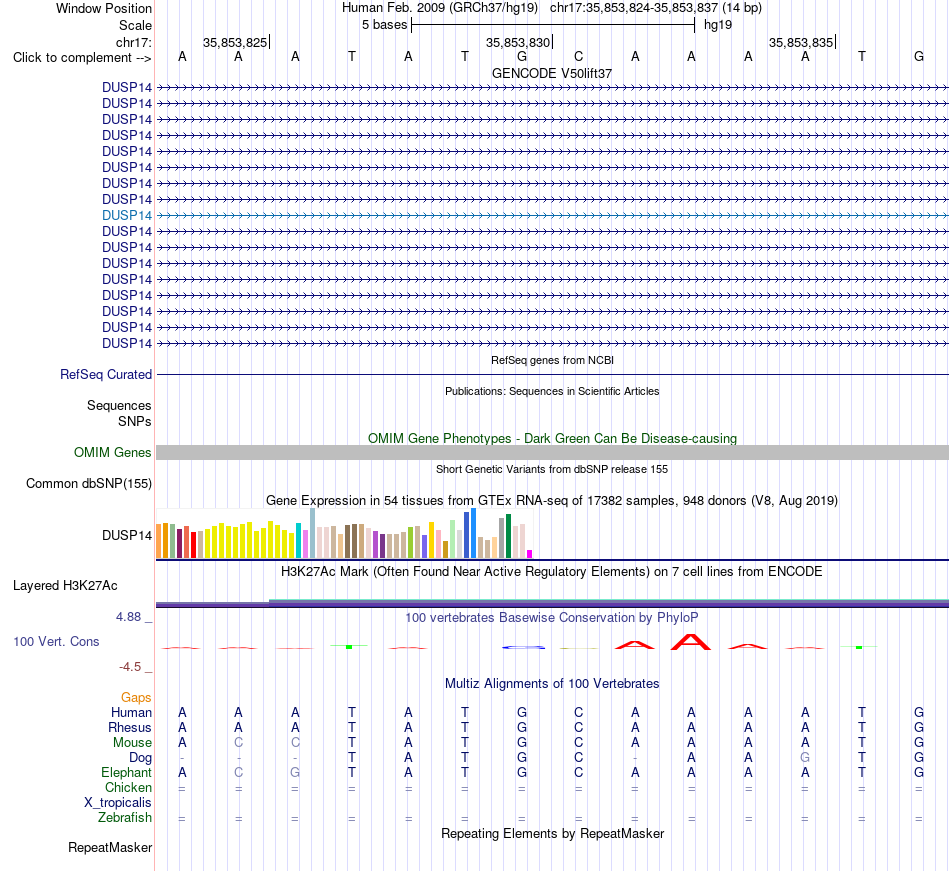Viewport: 950px width, 871px height.
Task: Click the orange Gaps label
Action: coord(136,698)
